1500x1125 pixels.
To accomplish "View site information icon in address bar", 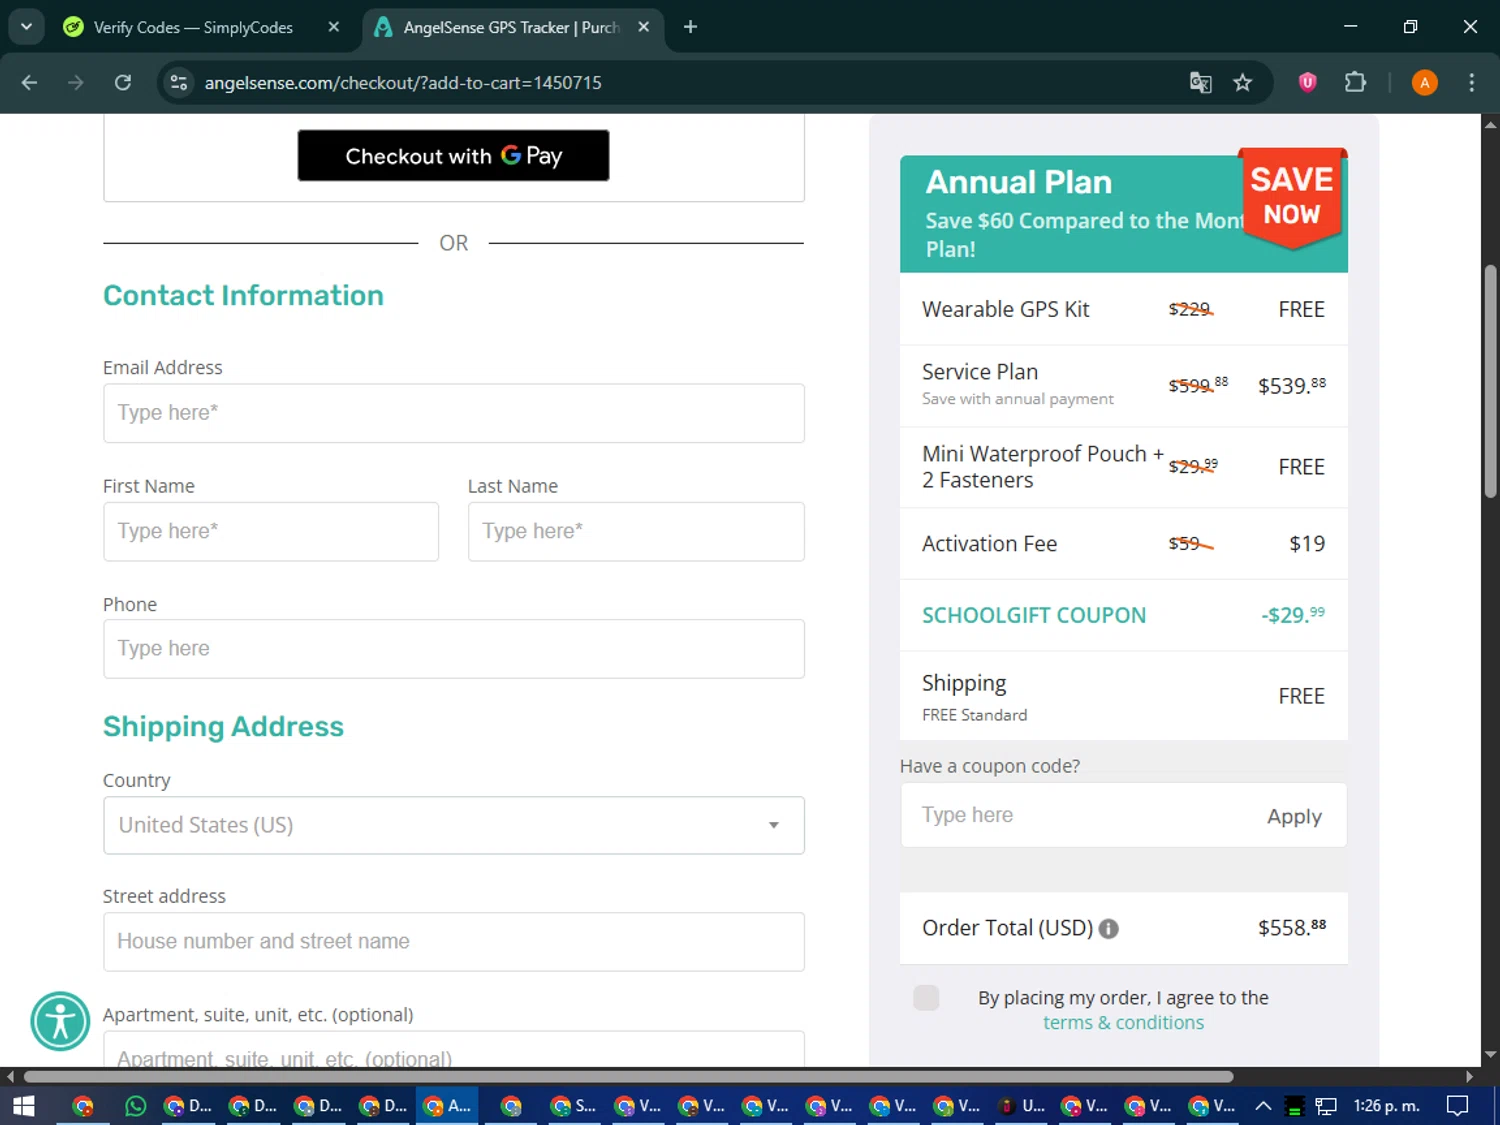I will tap(179, 83).
